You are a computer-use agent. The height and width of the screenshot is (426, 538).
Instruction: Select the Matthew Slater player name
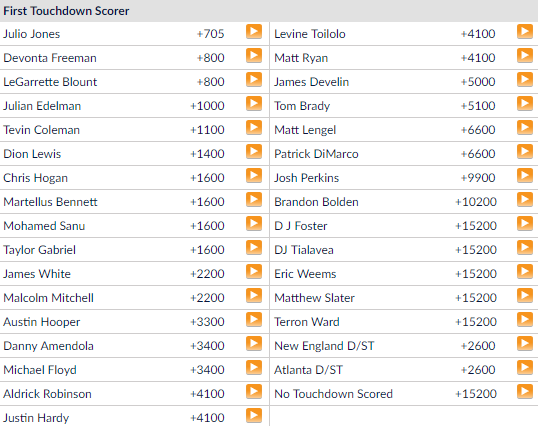pos(314,298)
